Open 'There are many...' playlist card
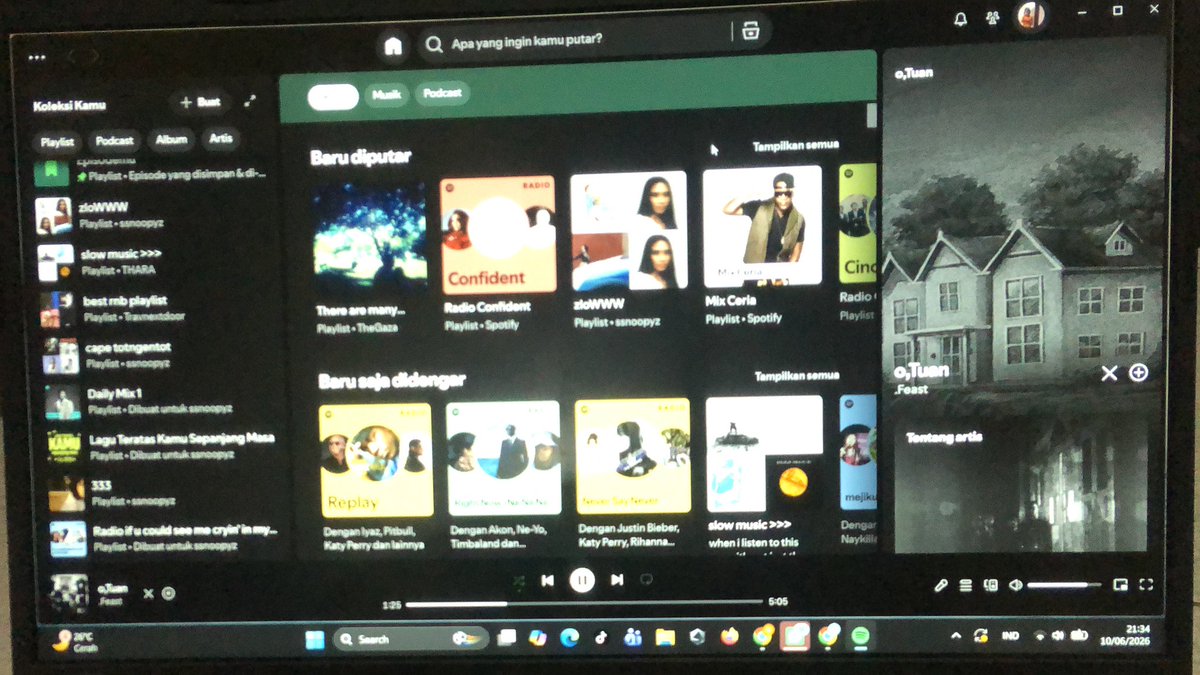The image size is (1200, 675). pos(371,256)
